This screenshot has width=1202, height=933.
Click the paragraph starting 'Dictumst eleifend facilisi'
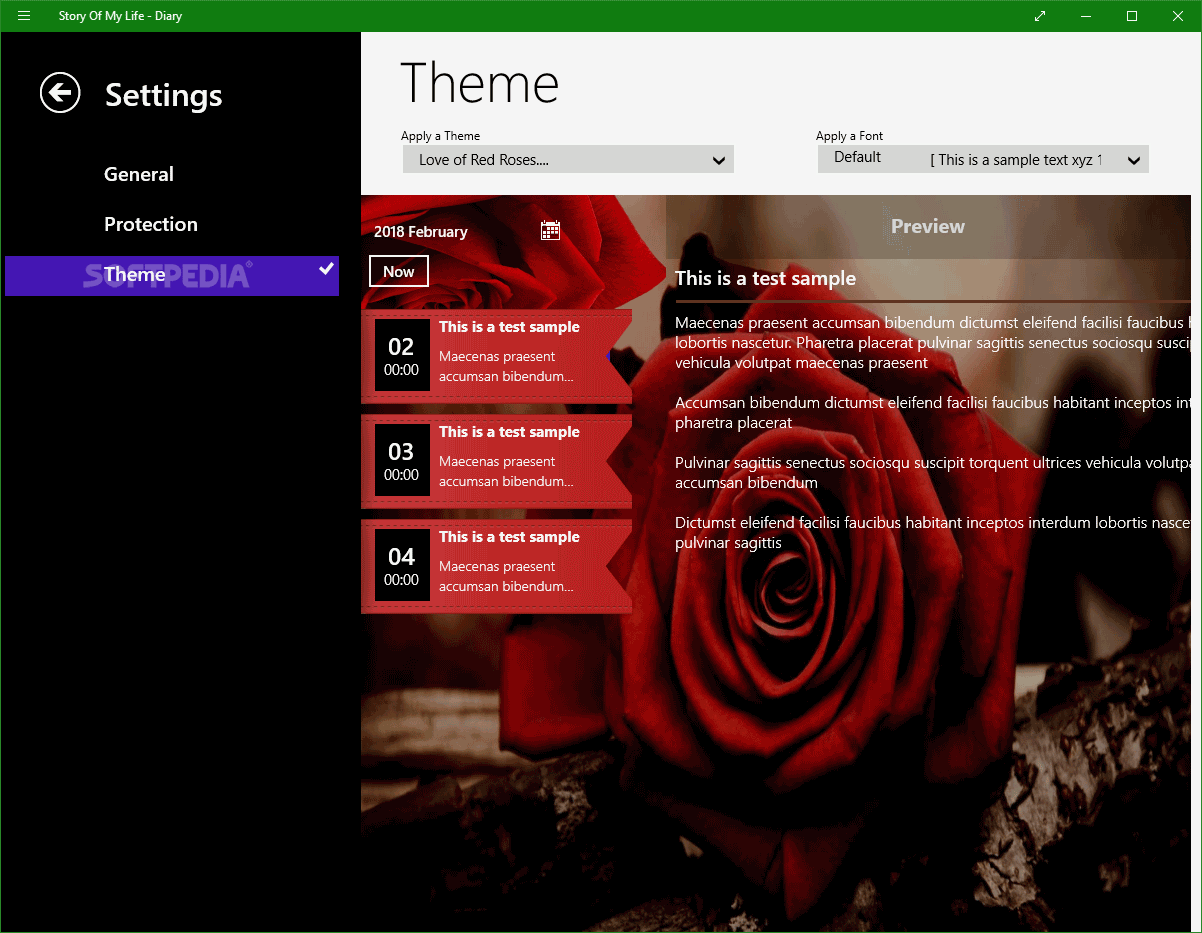point(933,532)
